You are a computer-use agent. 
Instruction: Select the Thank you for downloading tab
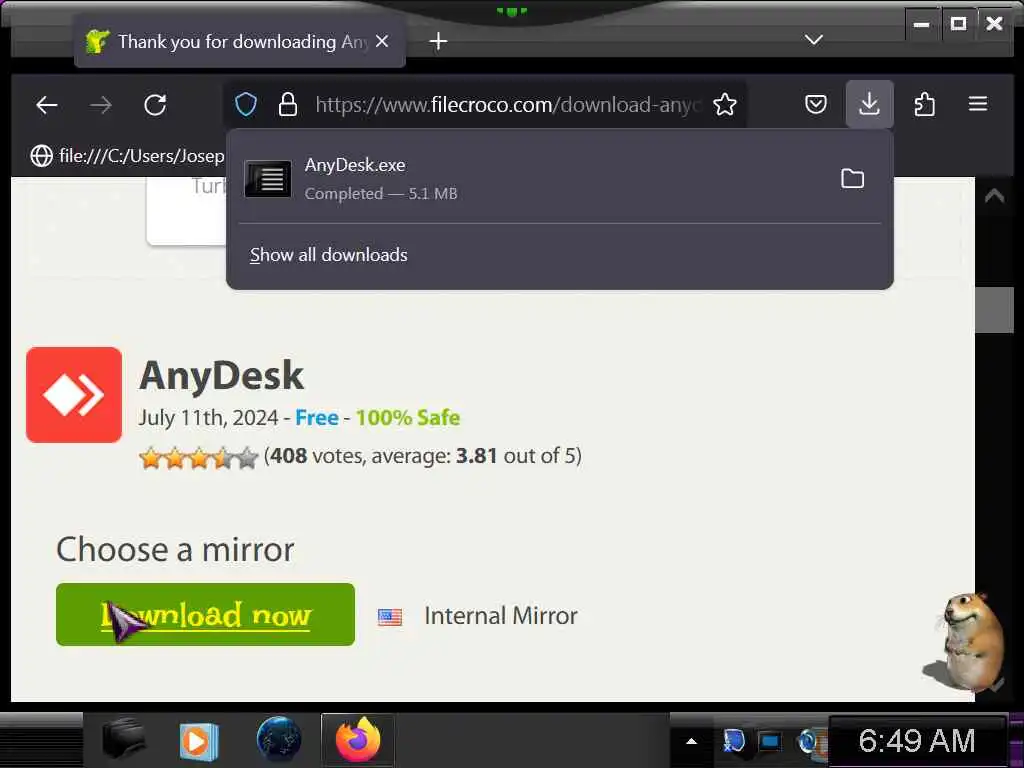coord(240,41)
